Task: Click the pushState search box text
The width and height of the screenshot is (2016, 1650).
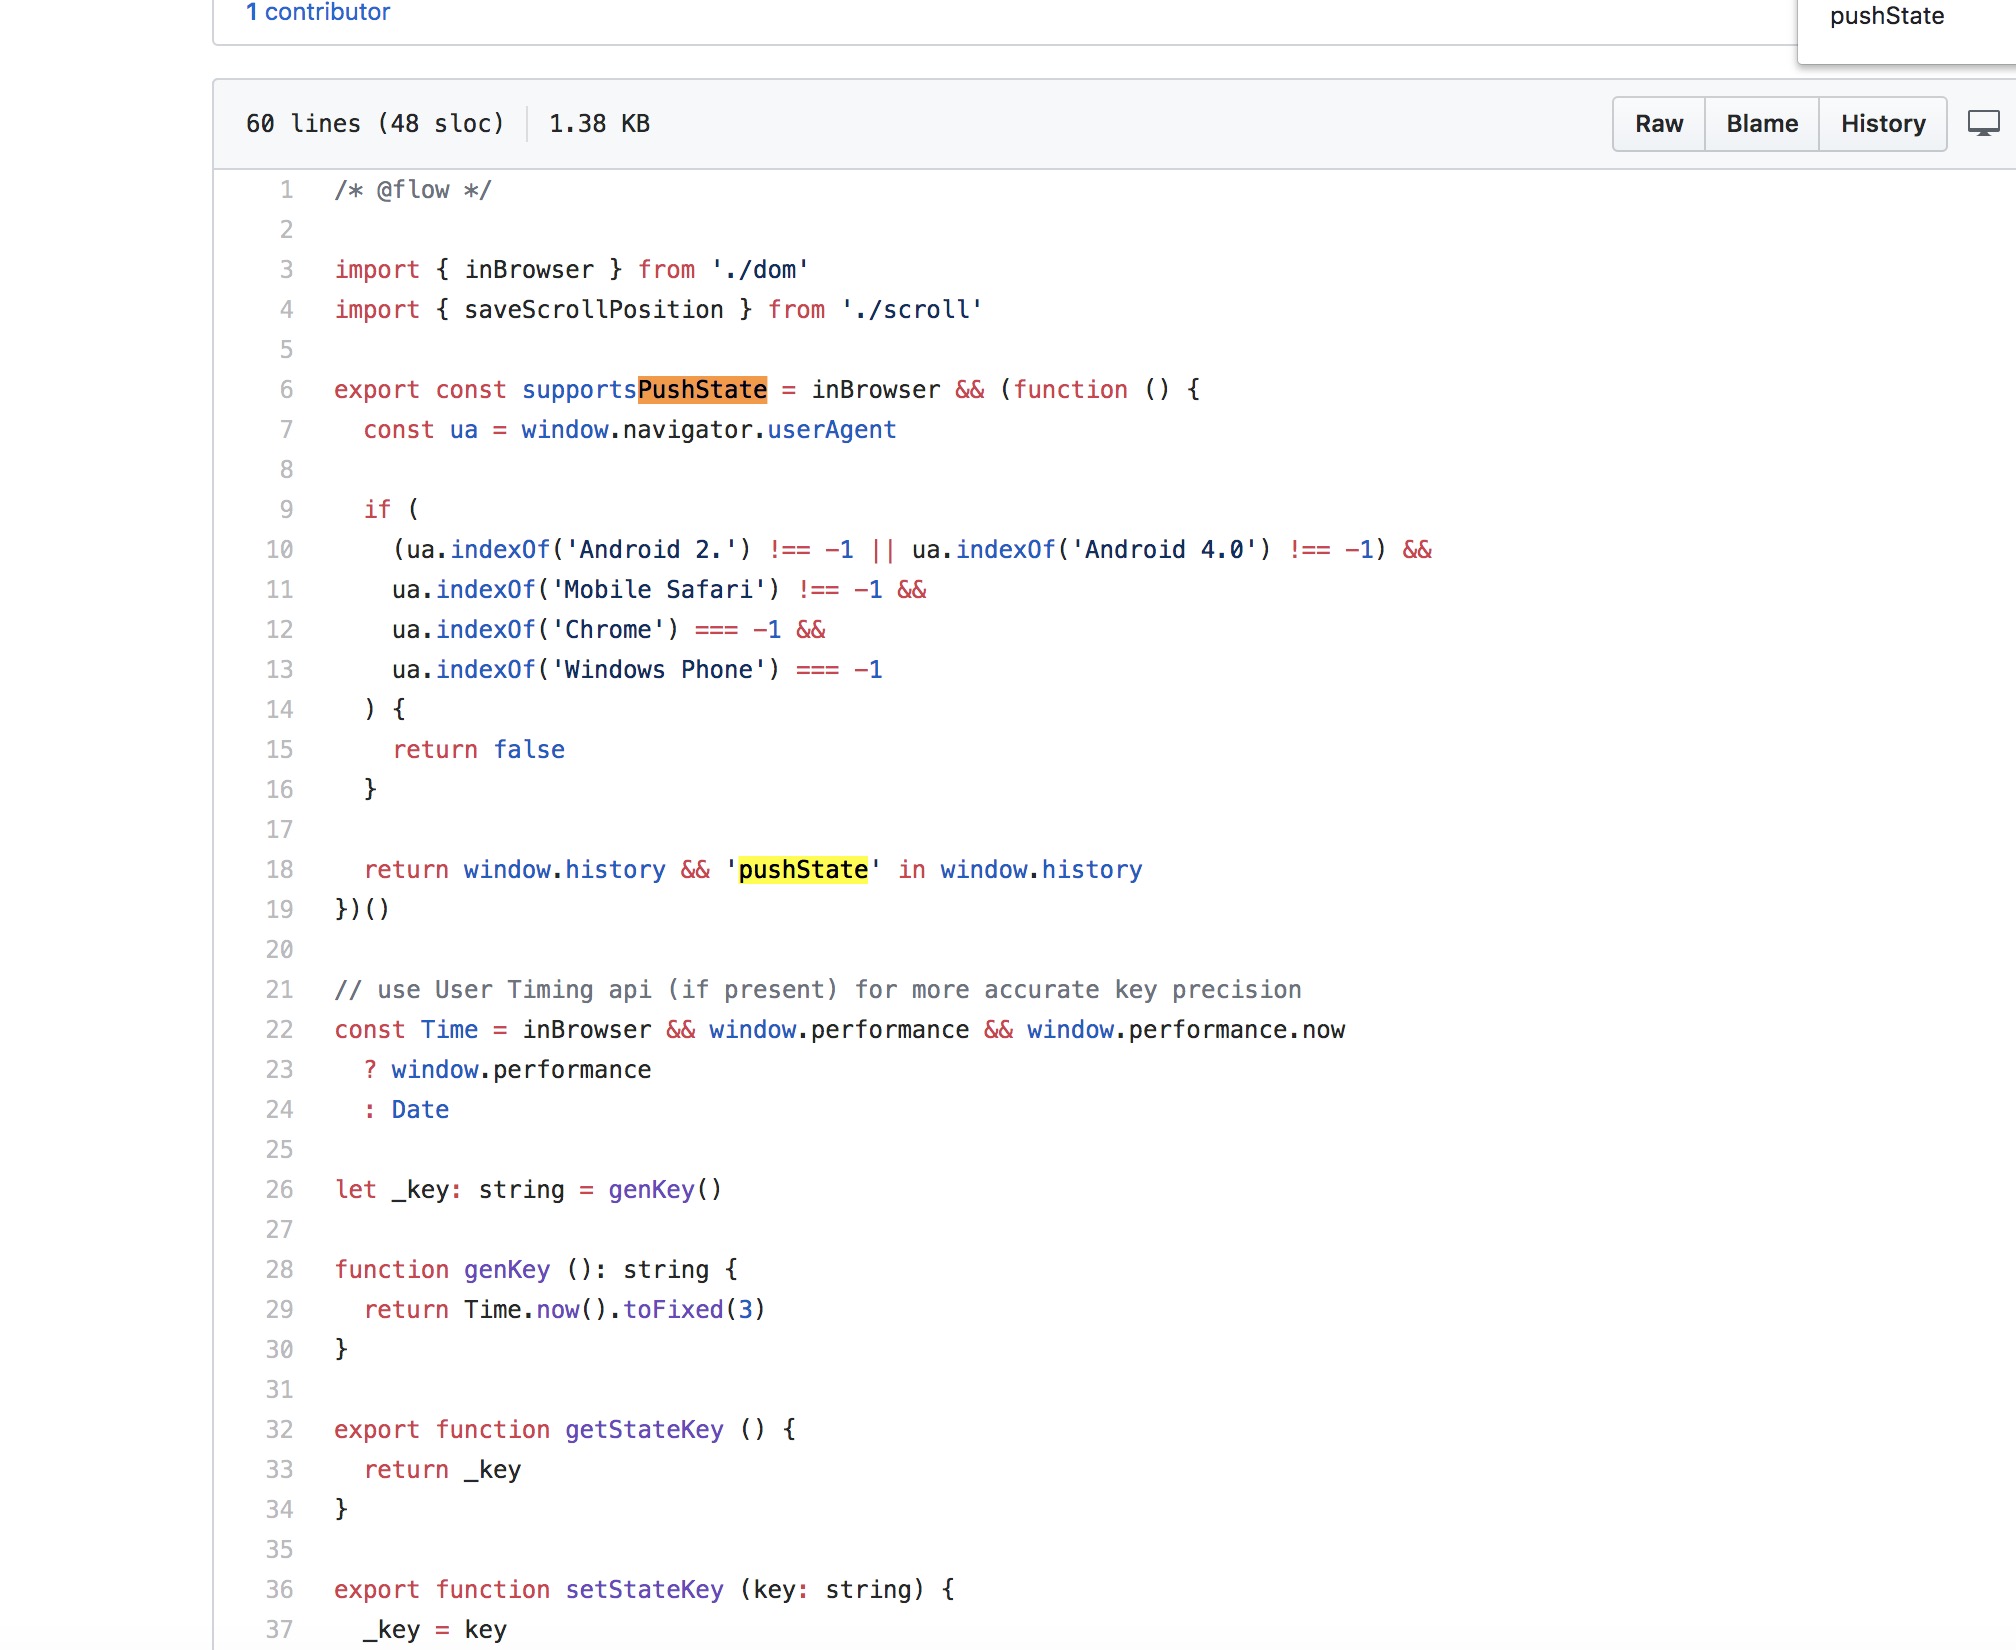Action: [1887, 16]
